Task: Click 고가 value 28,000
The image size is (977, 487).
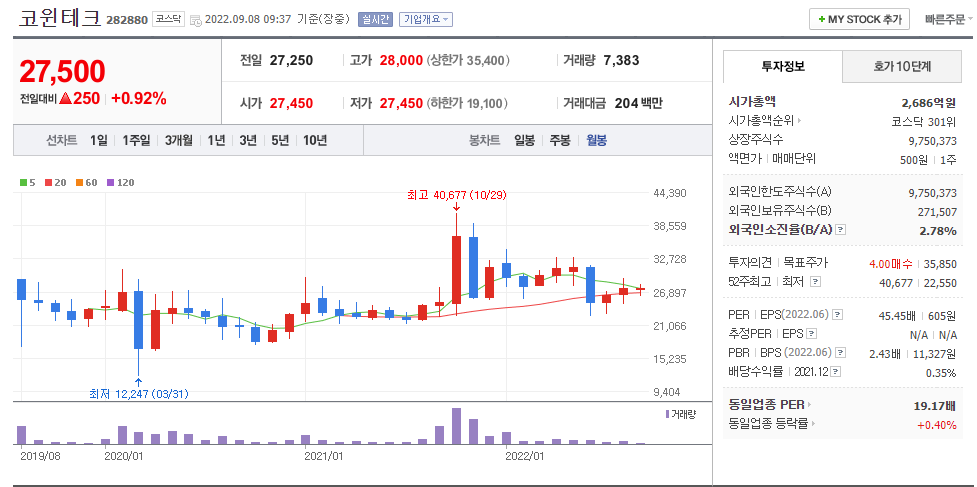Action: 400,60
